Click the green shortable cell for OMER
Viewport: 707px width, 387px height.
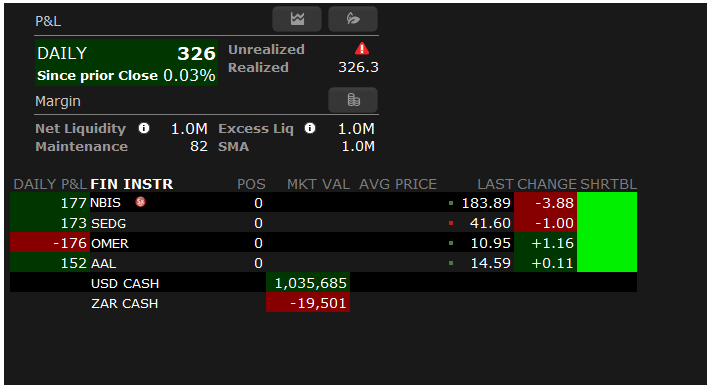607,242
